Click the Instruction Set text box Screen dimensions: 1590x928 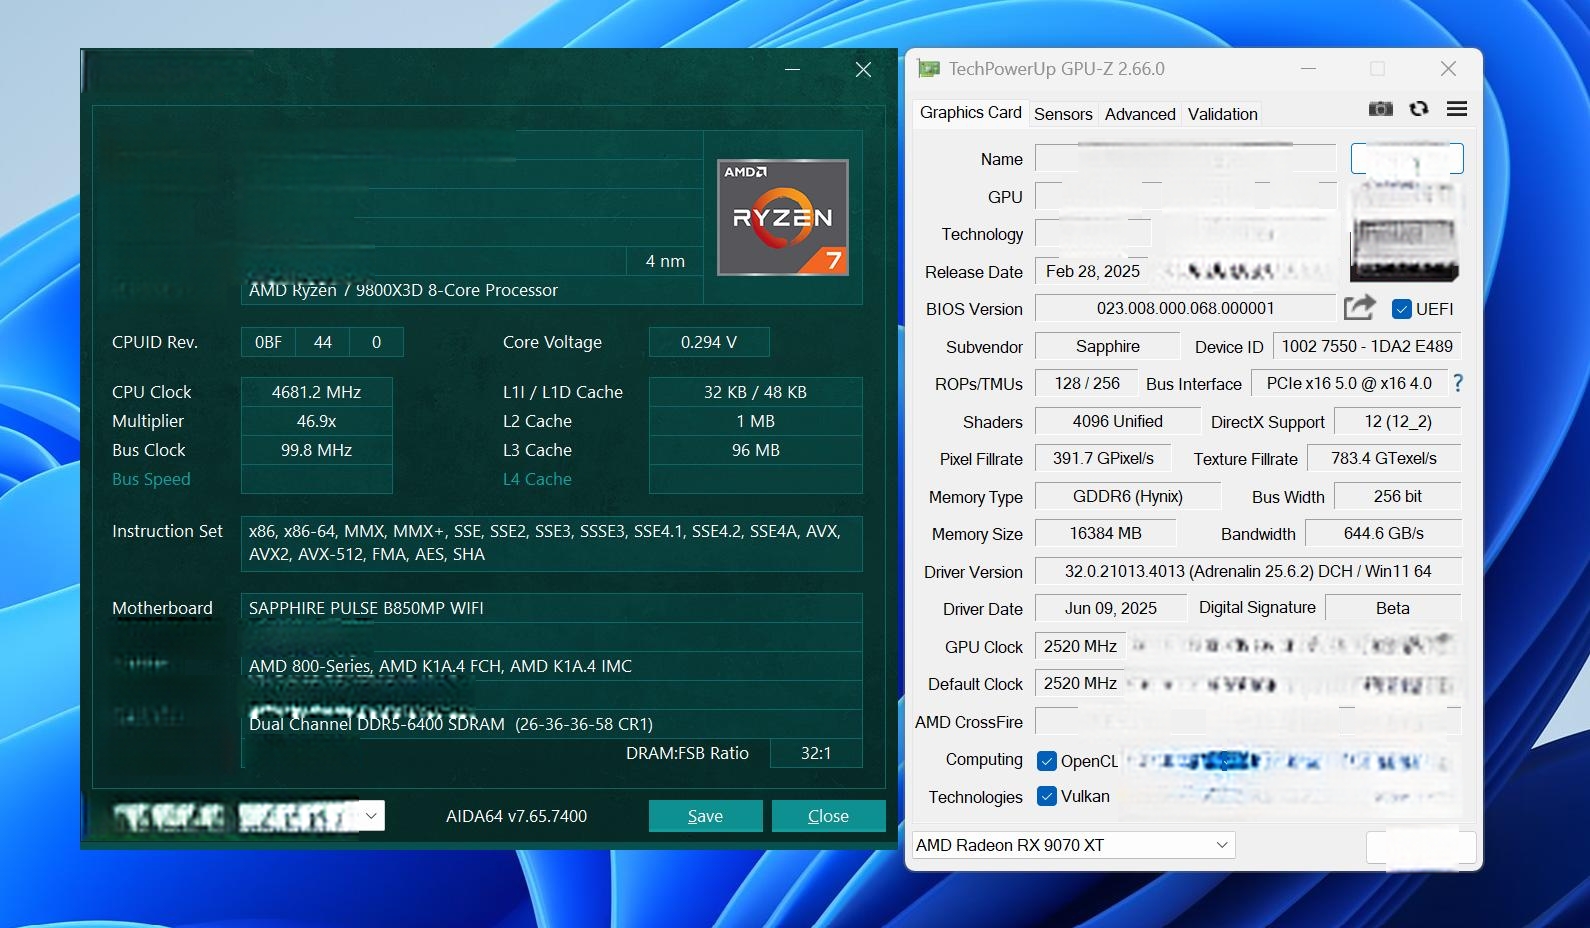551,543
